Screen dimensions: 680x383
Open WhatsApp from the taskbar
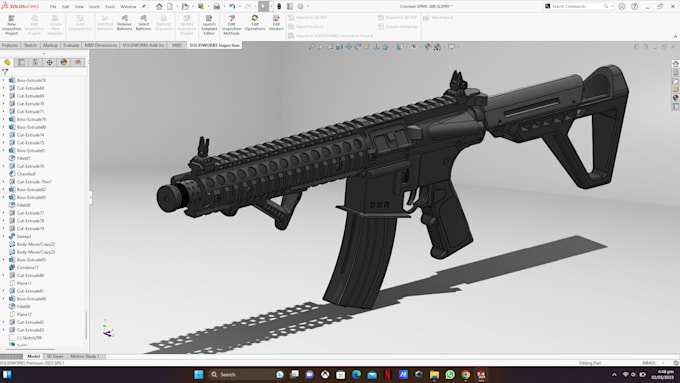[x=450, y=374]
